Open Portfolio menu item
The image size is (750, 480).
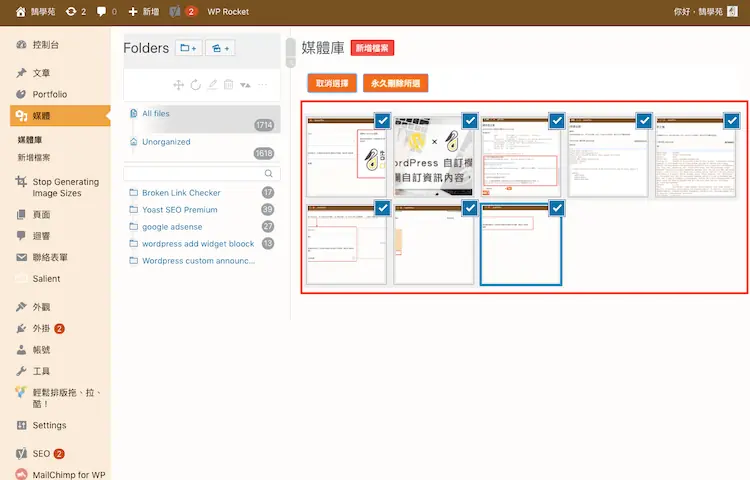[50, 94]
